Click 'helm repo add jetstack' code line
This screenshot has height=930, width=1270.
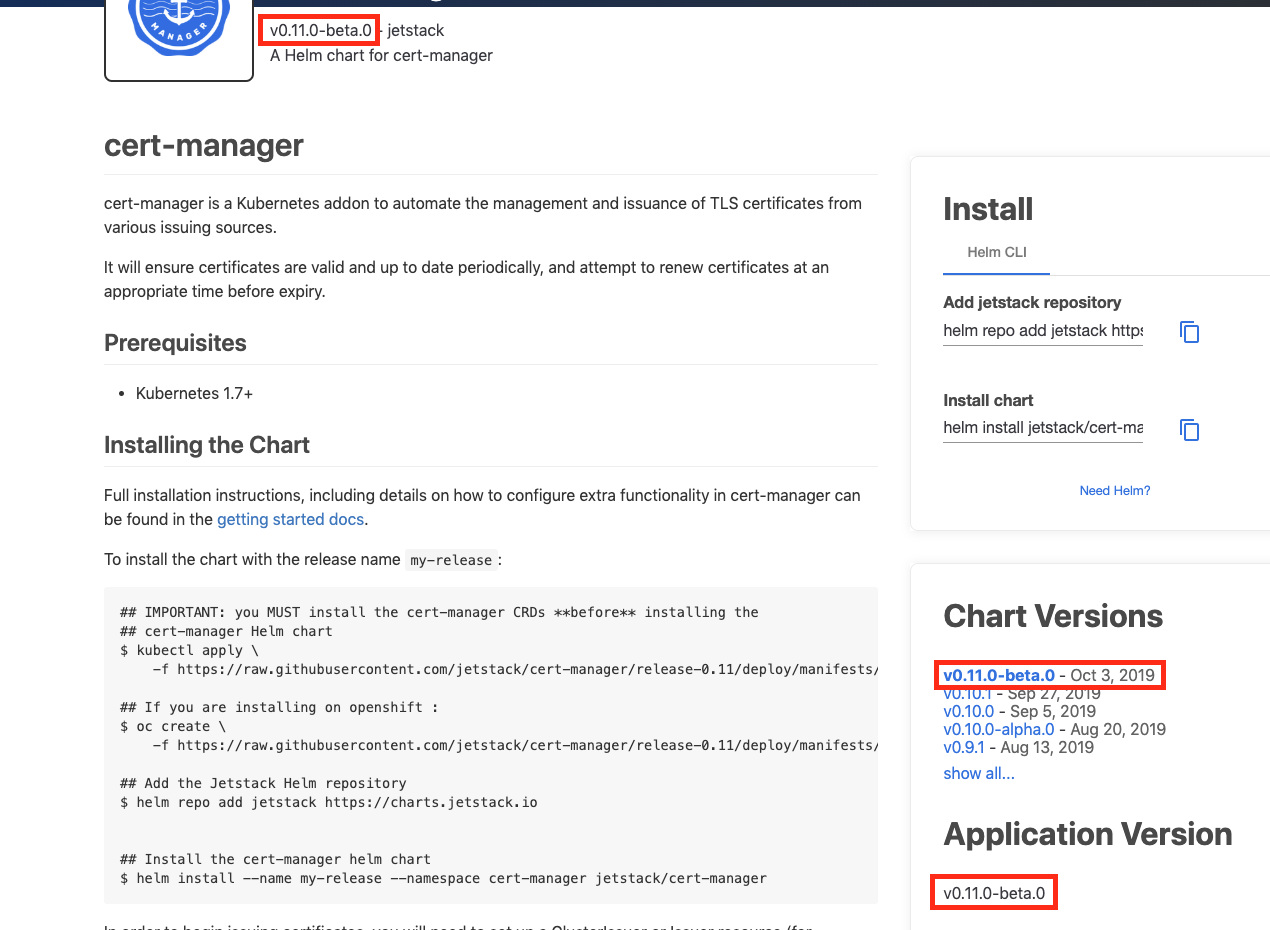[x=329, y=802]
